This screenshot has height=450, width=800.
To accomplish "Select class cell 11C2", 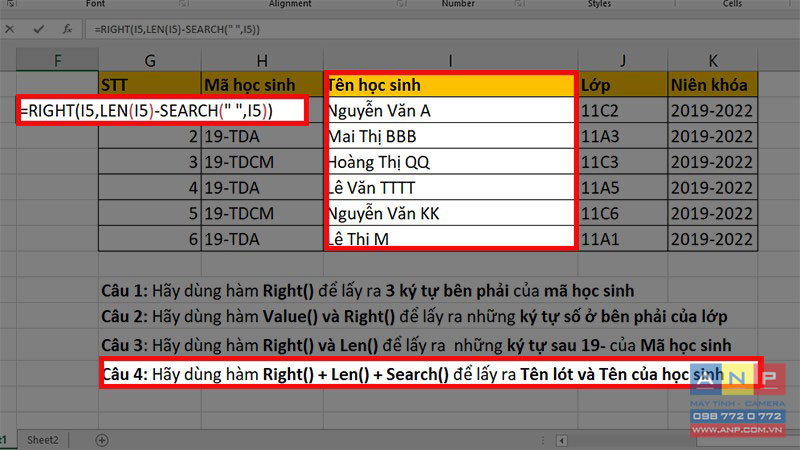I will (622, 110).
